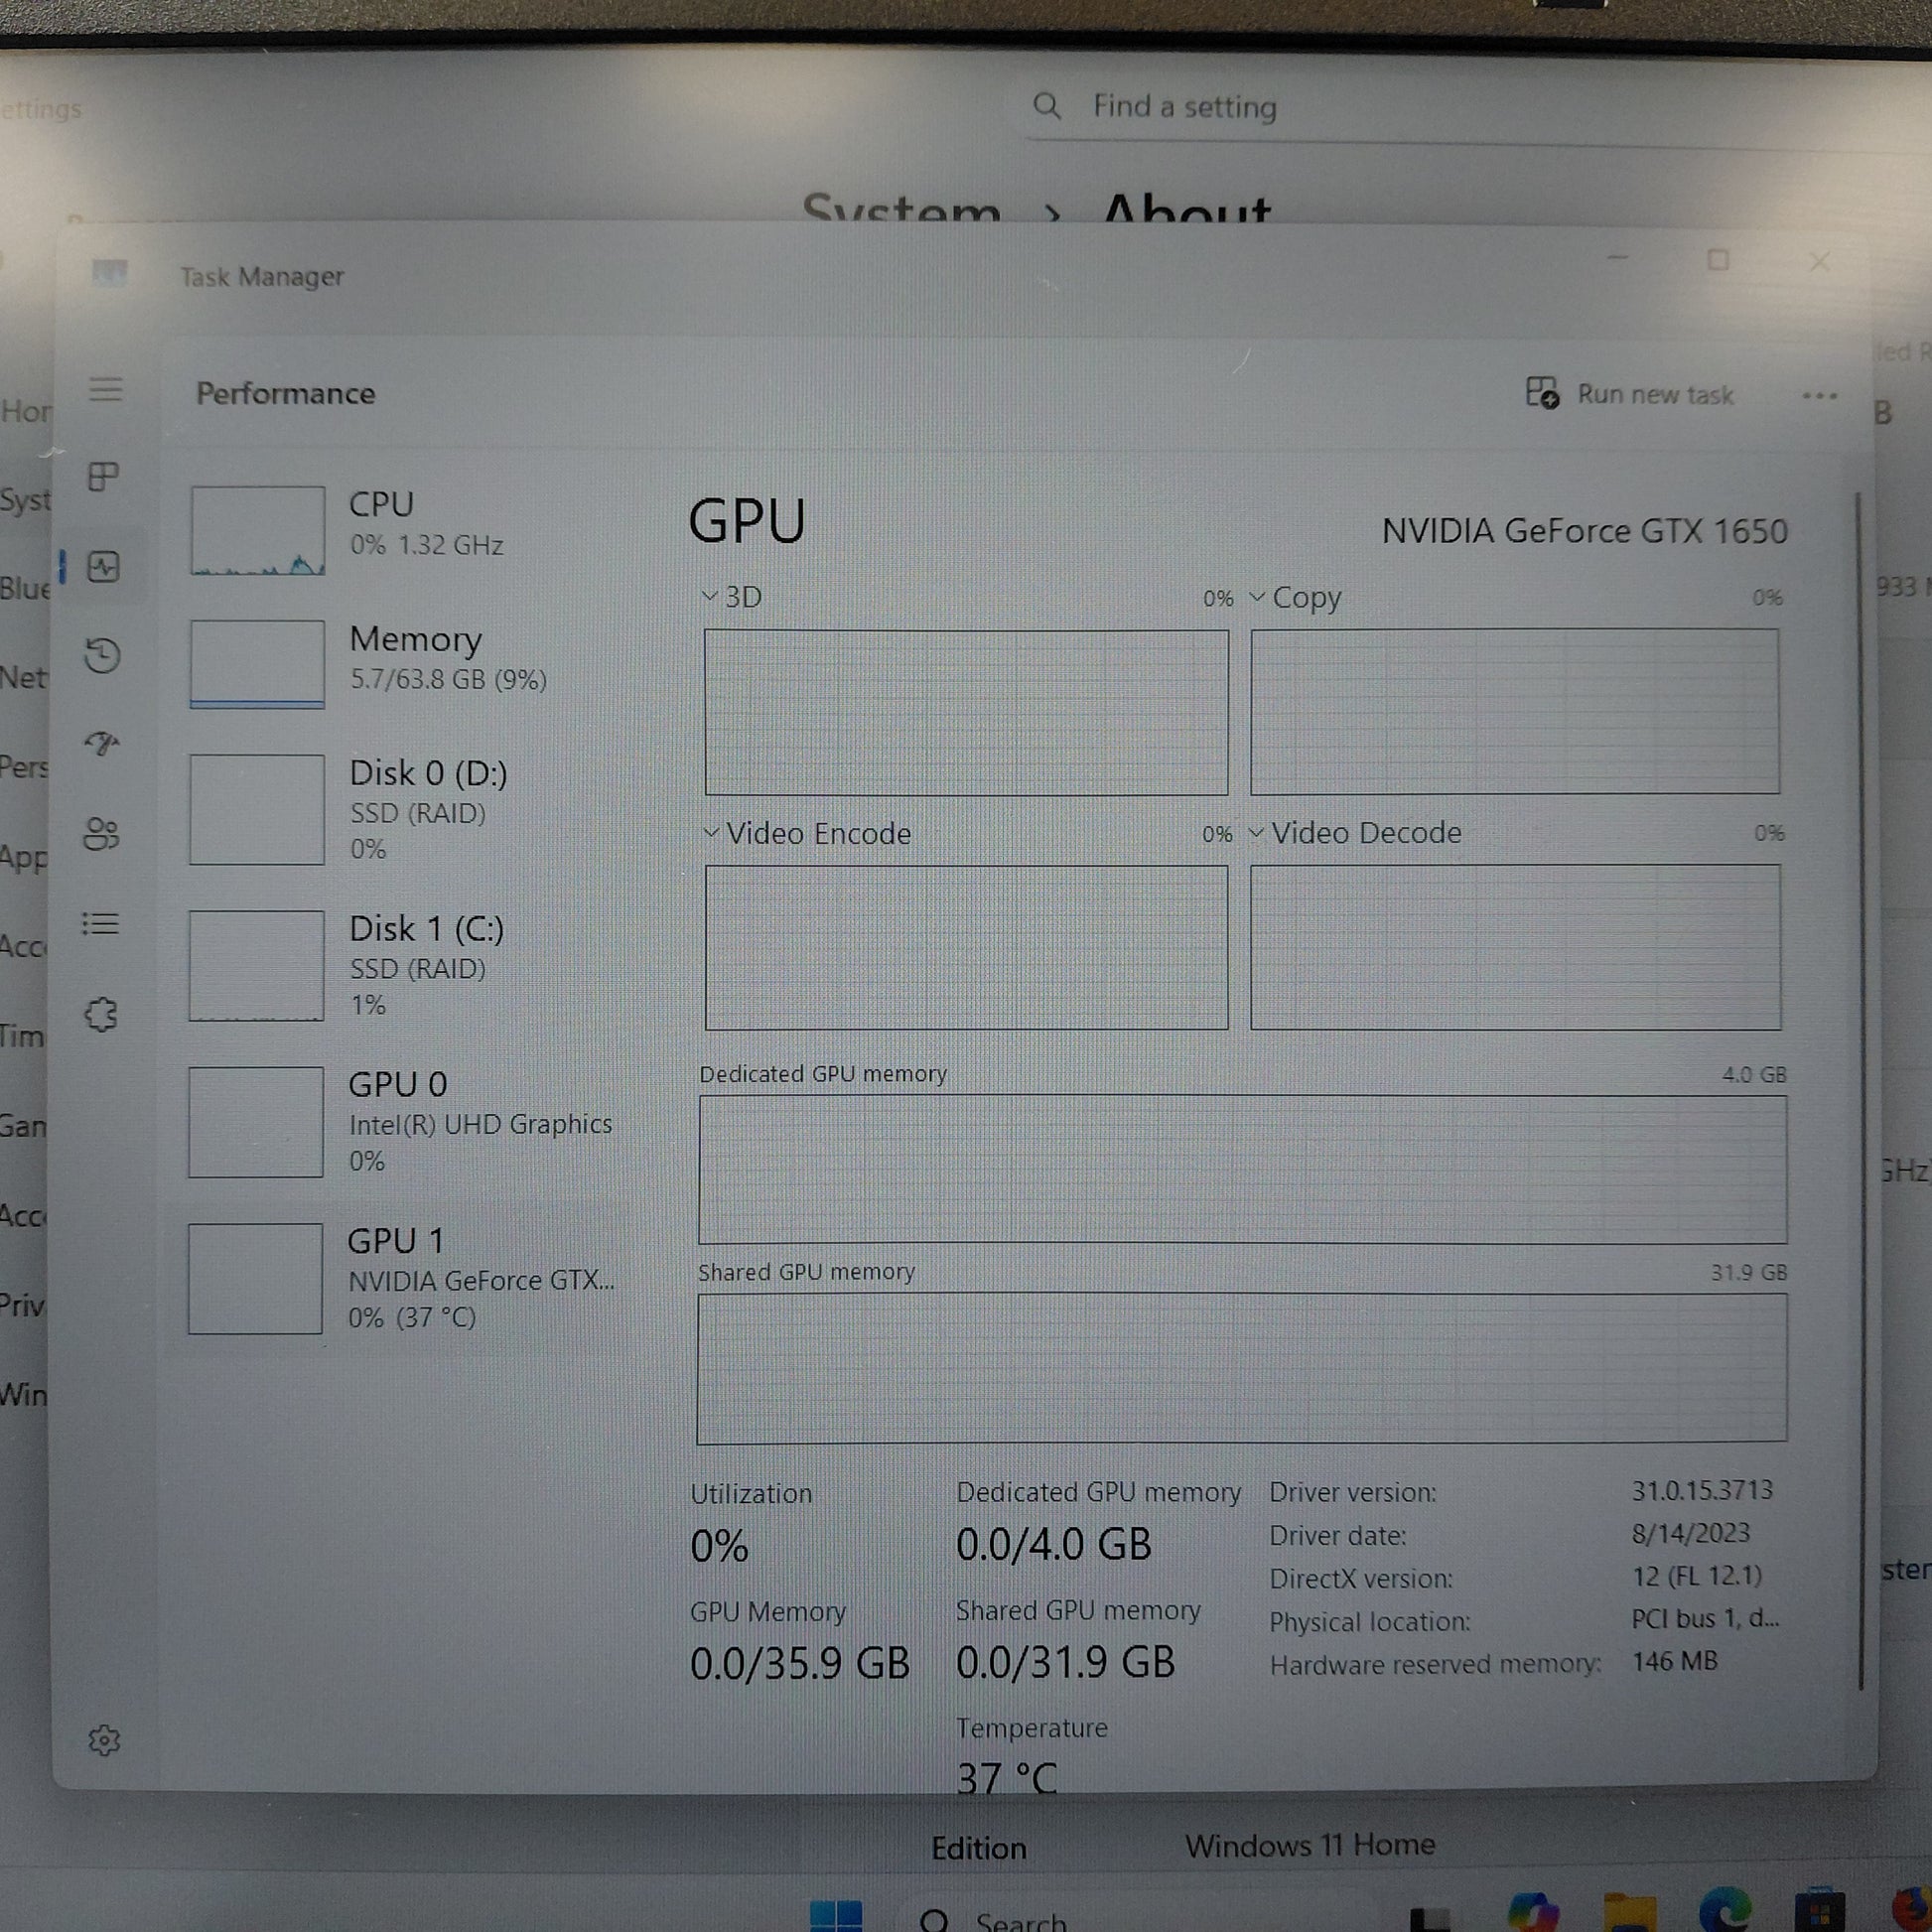This screenshot has width=1932, height=1932.
Task: Open the Processes page icon in sidebar
Action: click(x=103, y=477)
